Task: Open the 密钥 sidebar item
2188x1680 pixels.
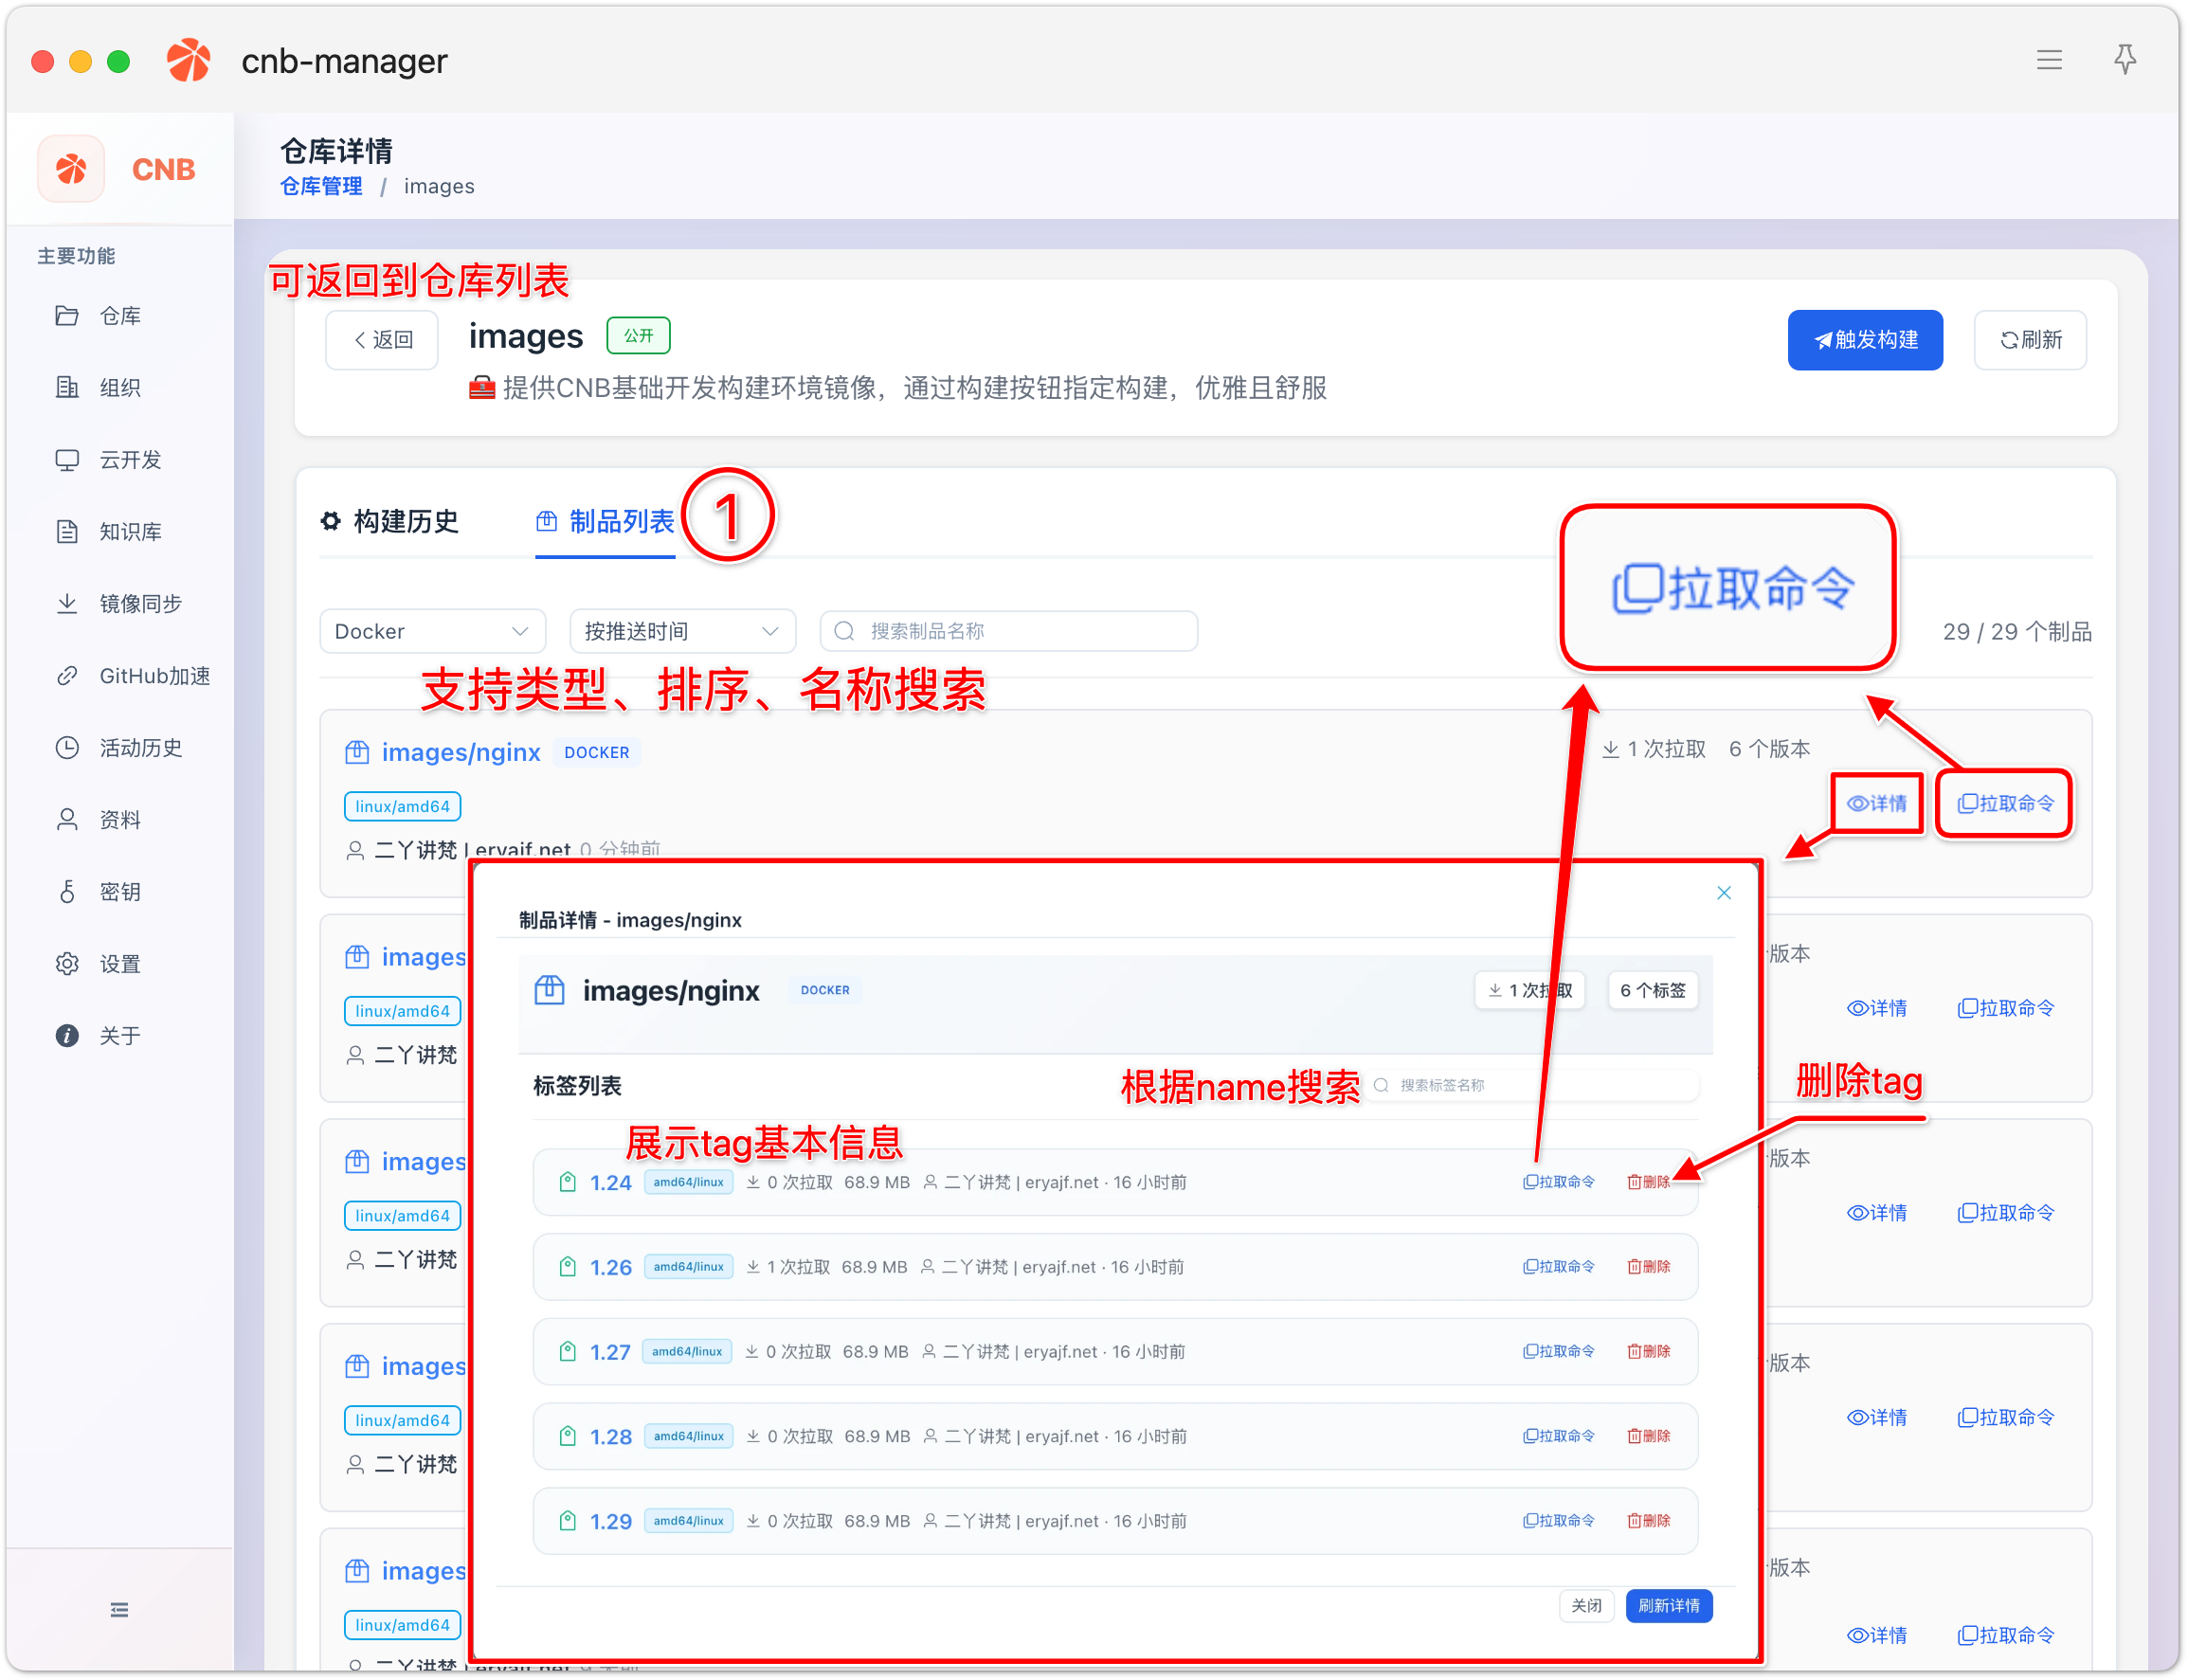Action: [x=119, y=892]
